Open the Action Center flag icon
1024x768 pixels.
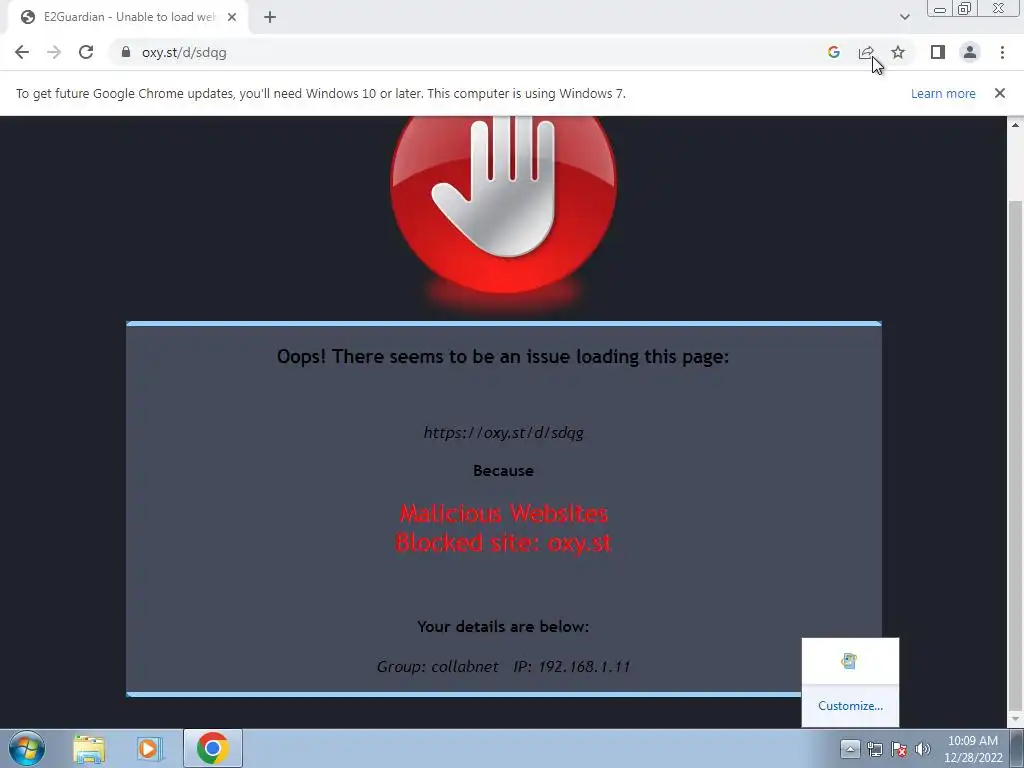[899, 749]
